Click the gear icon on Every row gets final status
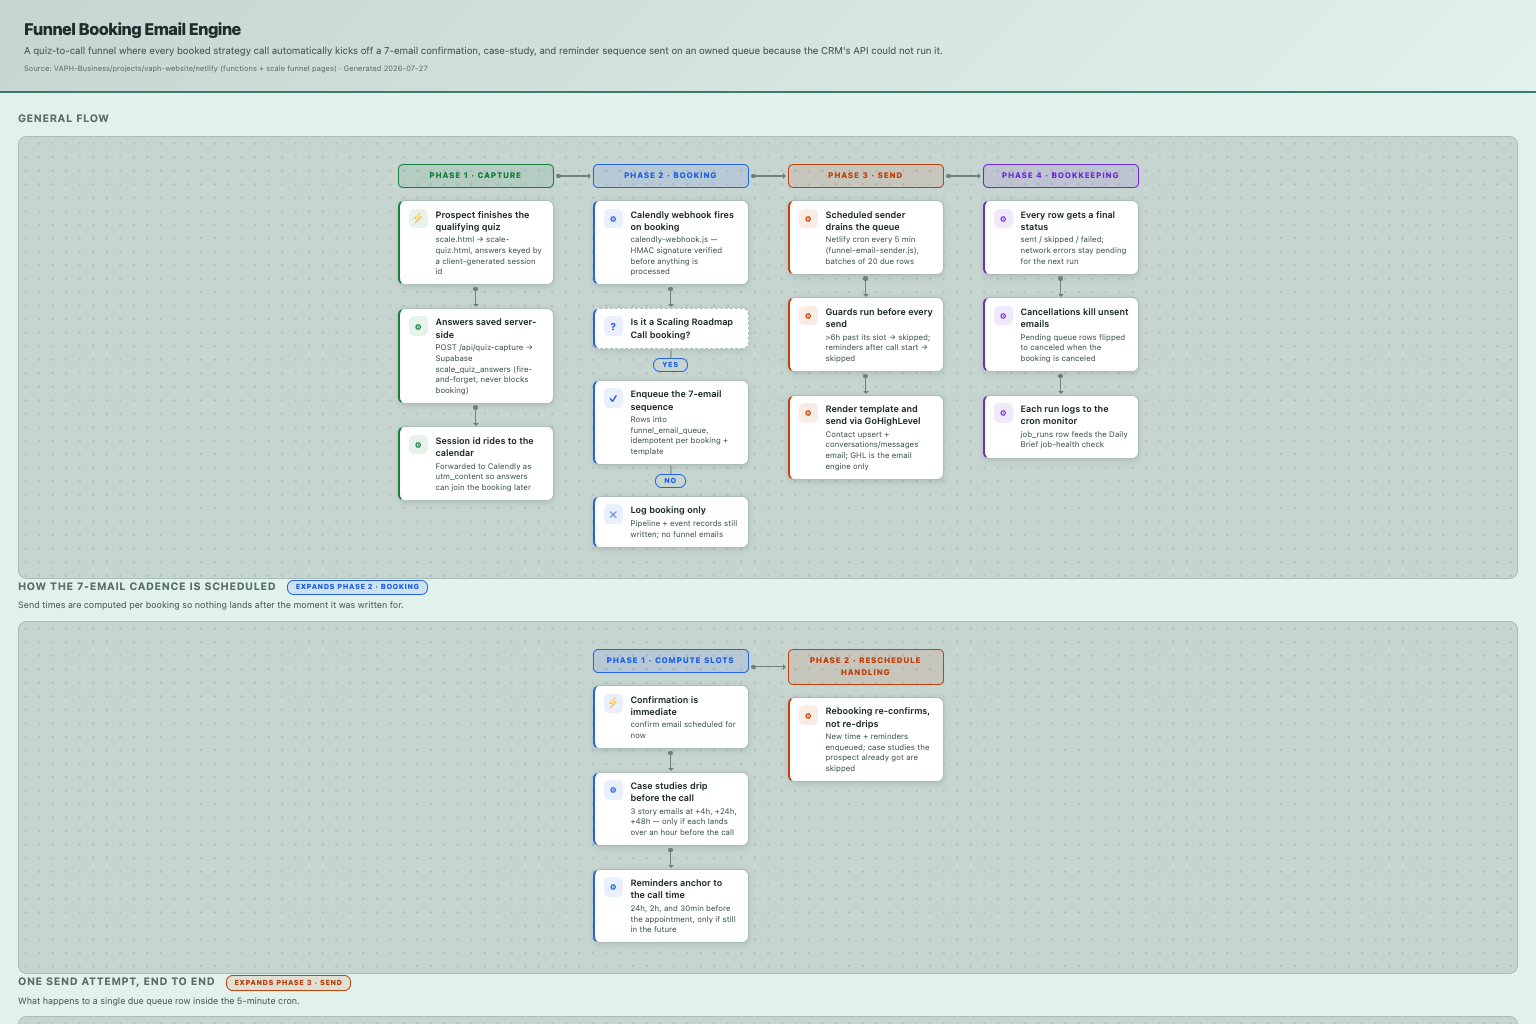 (1003, 218)
